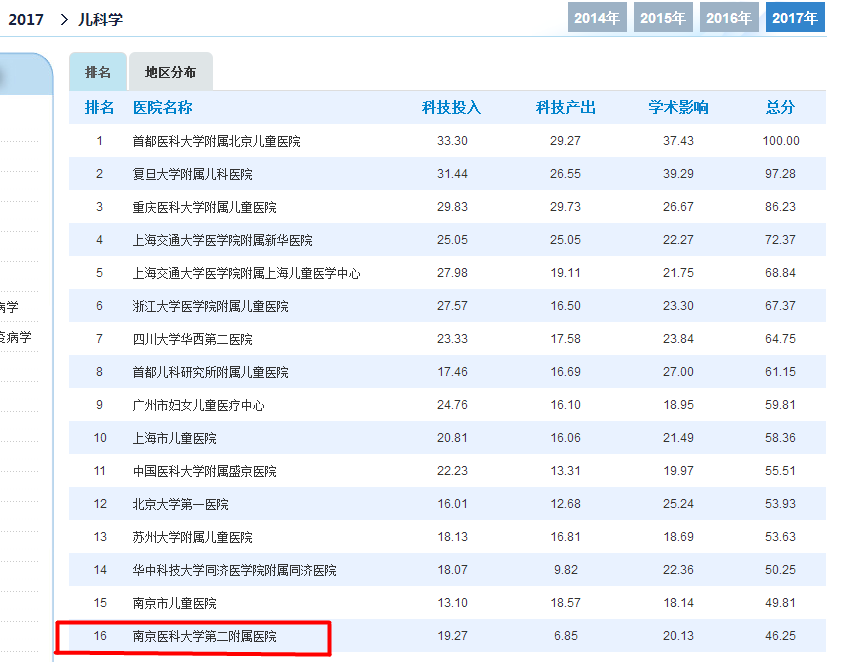Viewport: 846px width, 662px height.
Task: Select 华中科技大学同济医学院附属同济医院 row name
Action: point(235,570)
